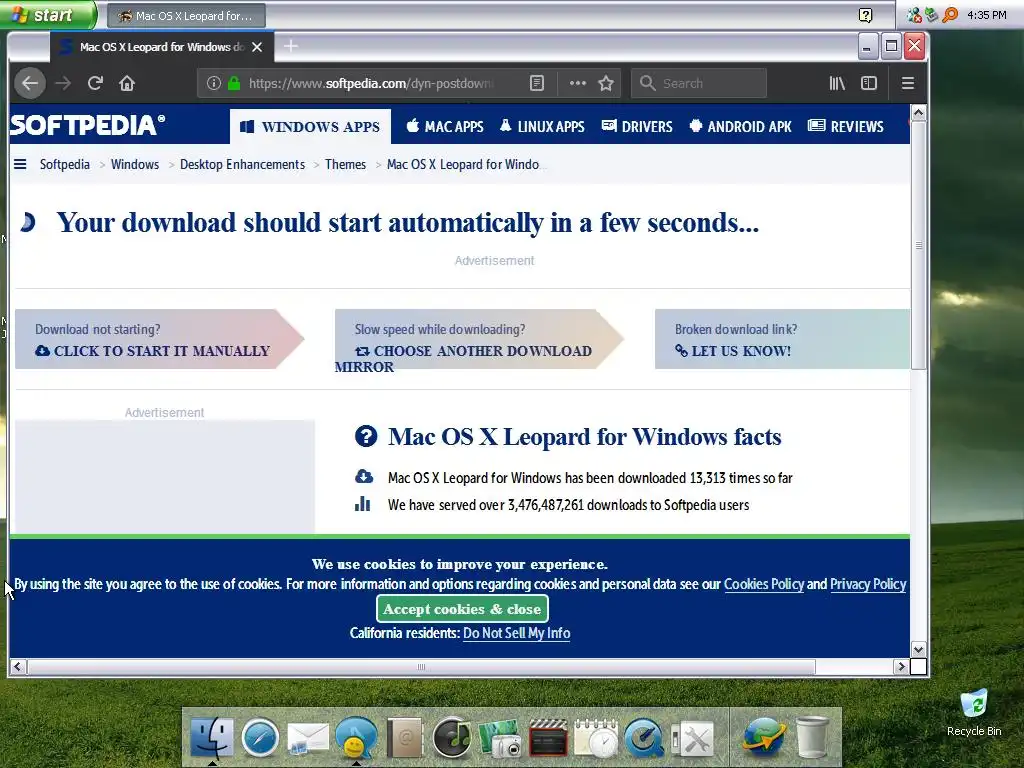Toggle reader view icon in address bar
The image size is (1024, 768).
[537, 83]
